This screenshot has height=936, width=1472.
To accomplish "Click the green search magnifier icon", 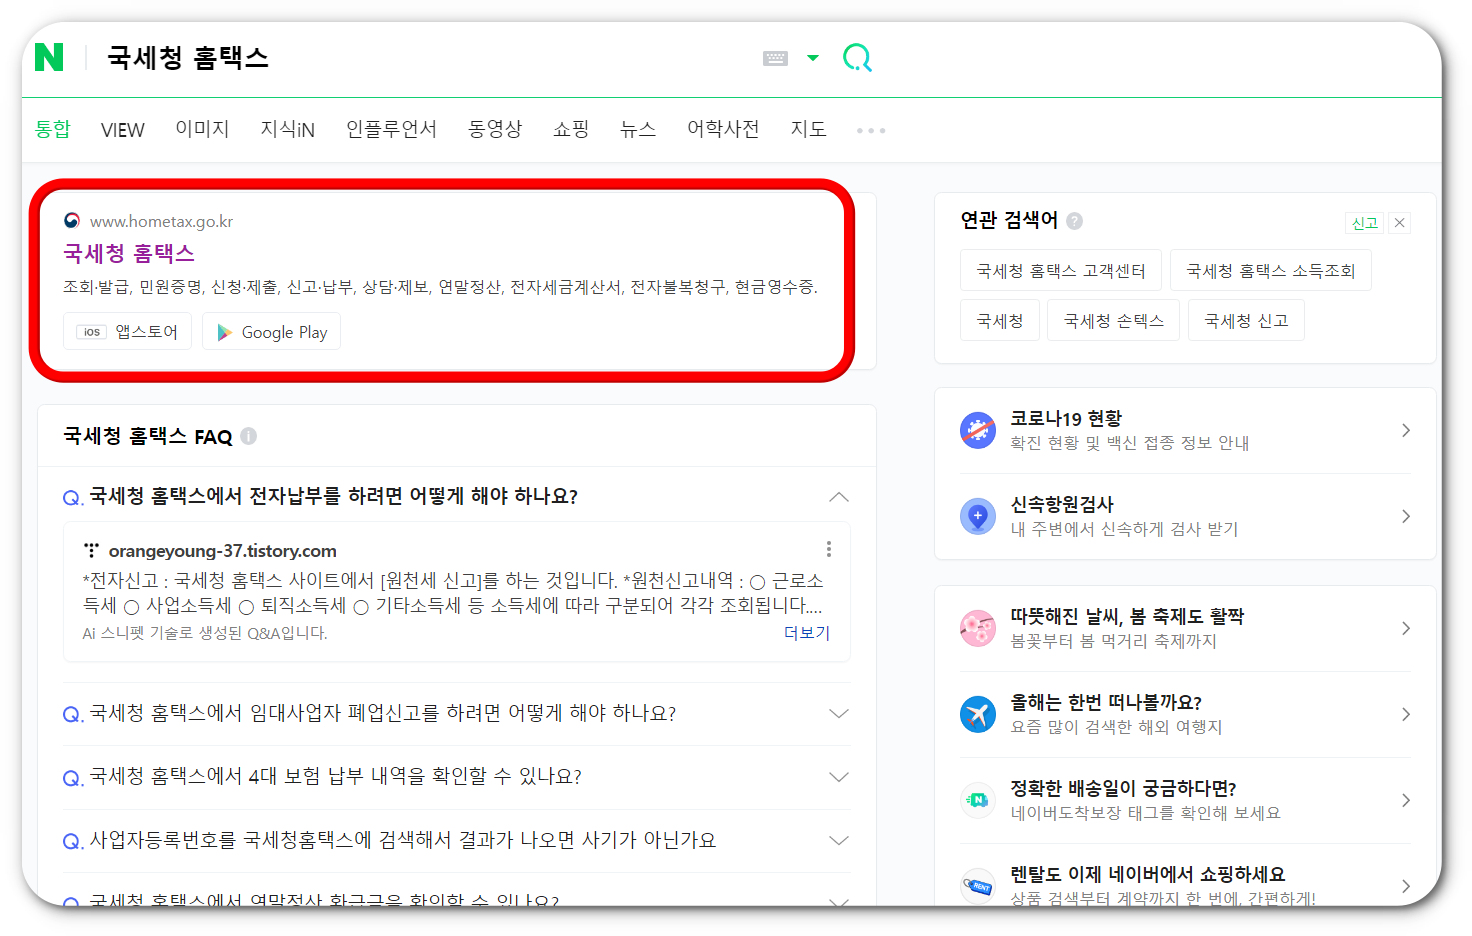I will point(856,58).
